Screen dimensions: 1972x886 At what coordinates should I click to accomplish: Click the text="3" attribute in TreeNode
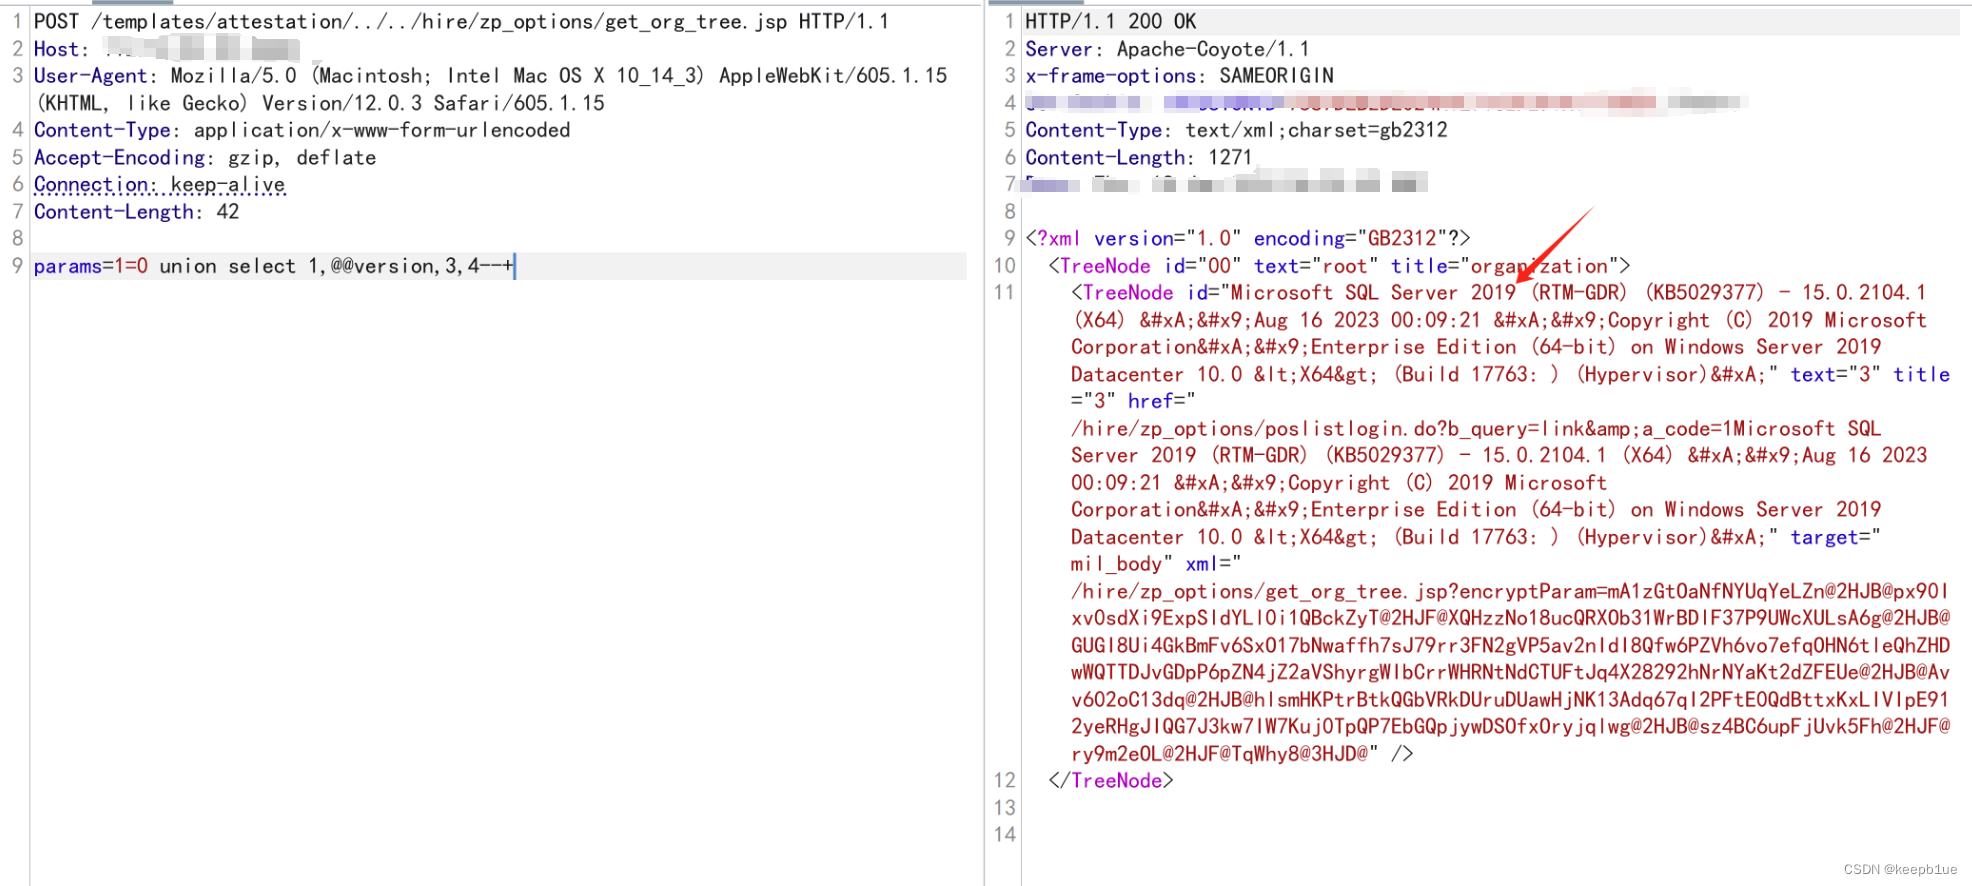[x=1835, y=375]
